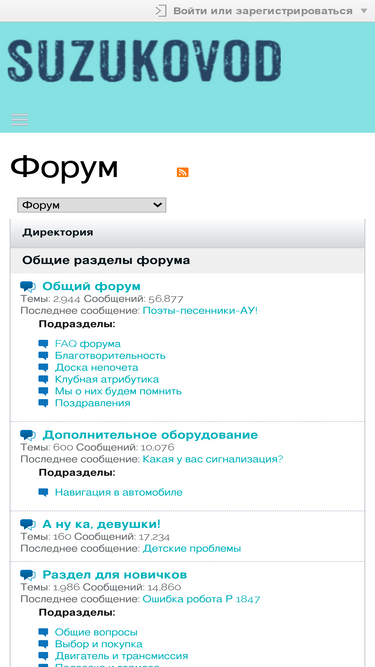The height and width of the screenshot is (667, 375).
Task: Click Дополнительное оборудование chat icon
Action: (x=28, y=435)
